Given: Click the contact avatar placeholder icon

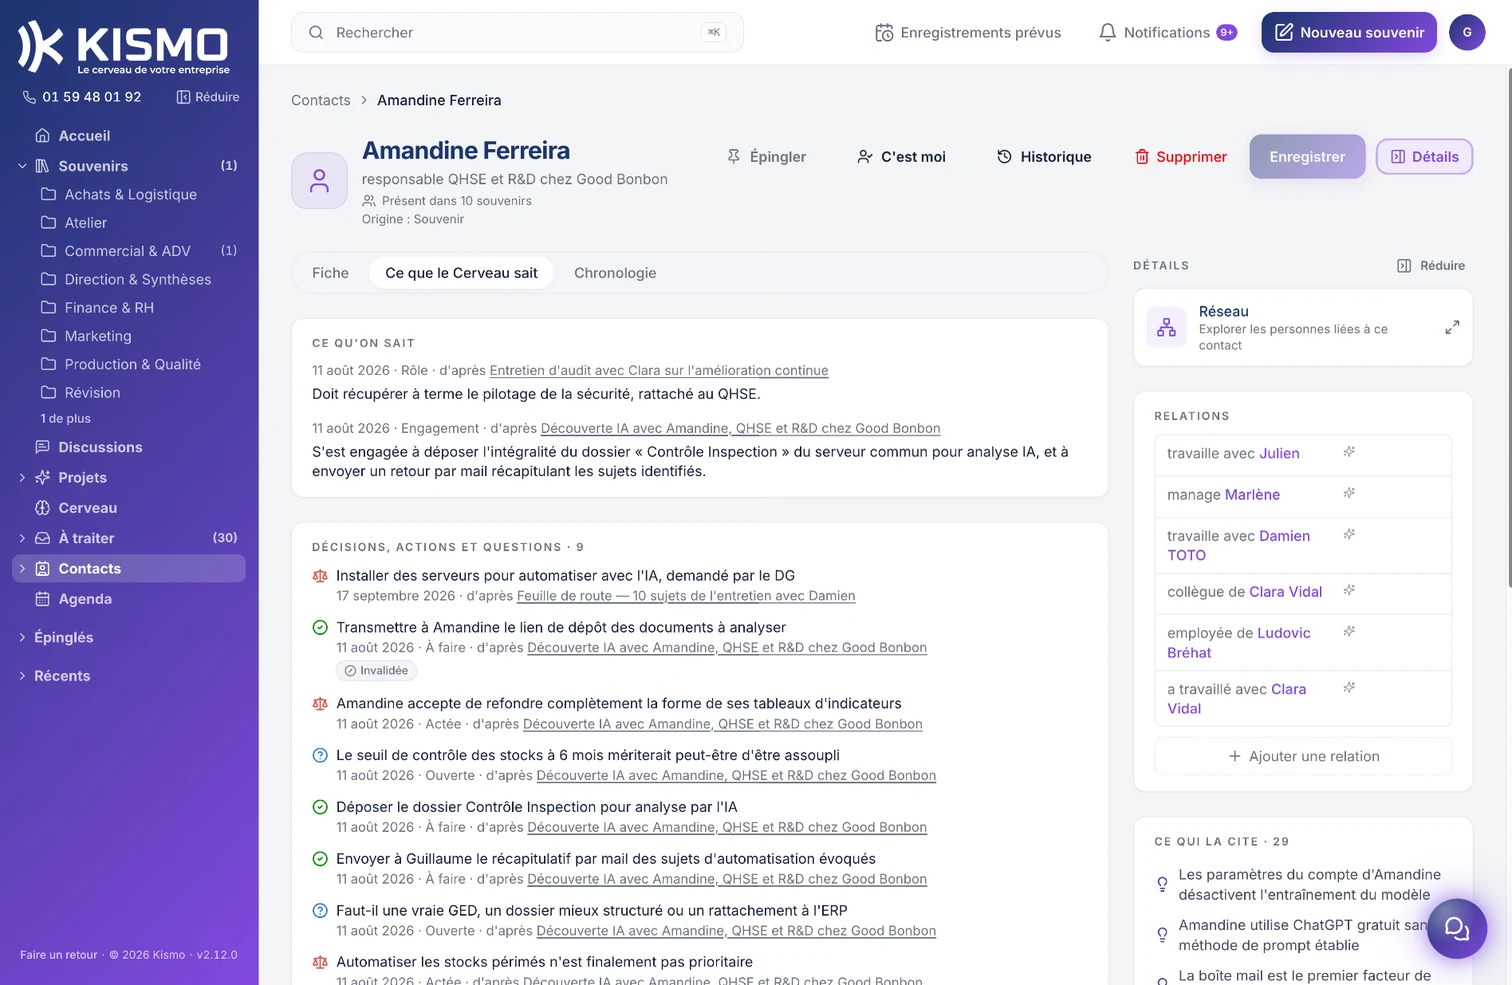Looking at the screenshot, I should click(319, 181).
